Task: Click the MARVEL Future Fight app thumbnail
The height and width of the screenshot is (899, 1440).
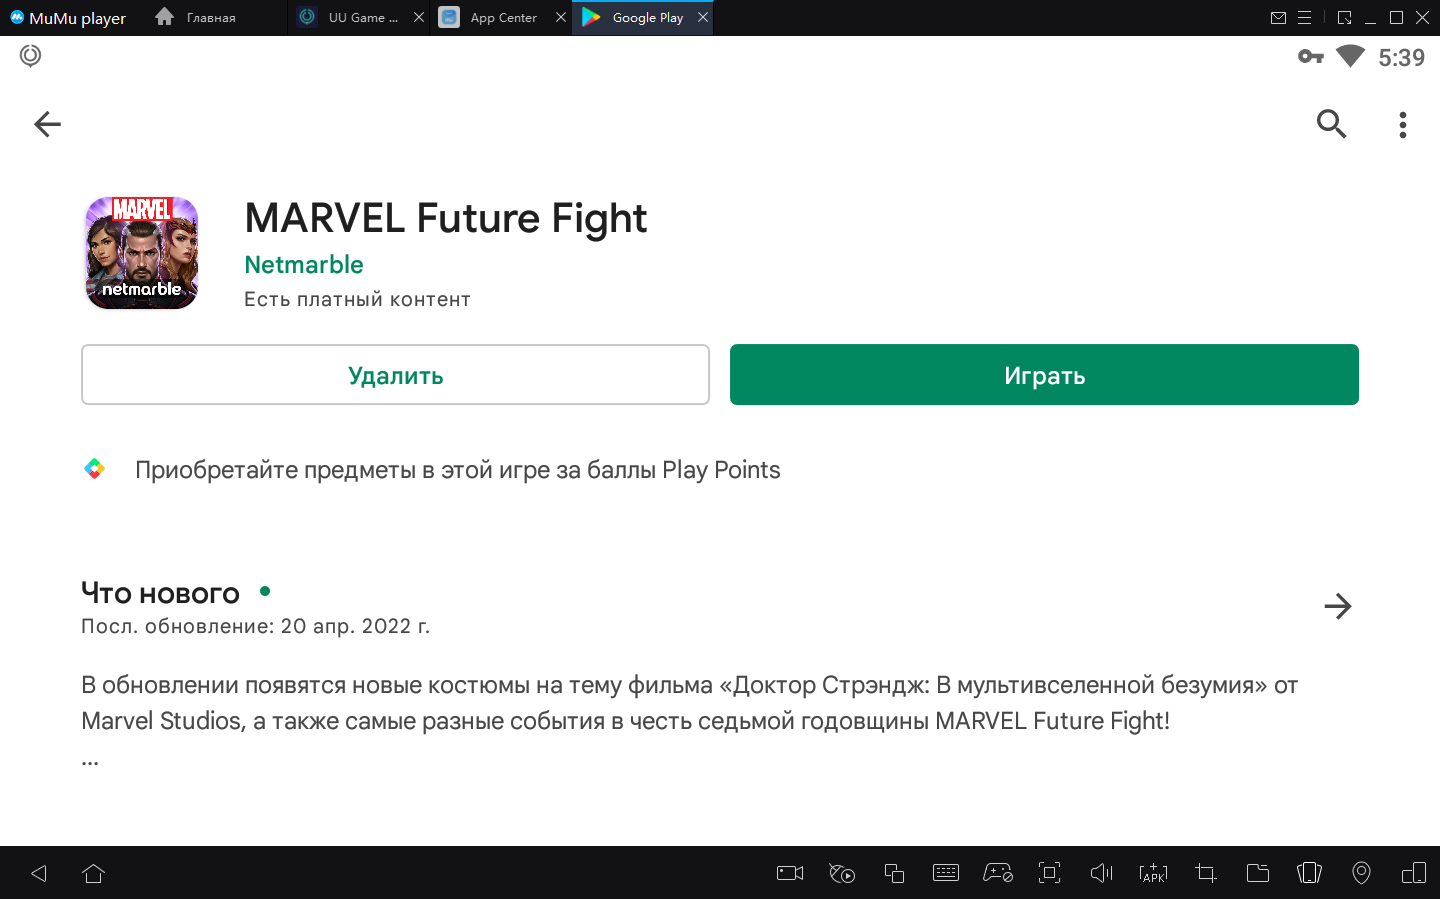Action: click(142, 253)
